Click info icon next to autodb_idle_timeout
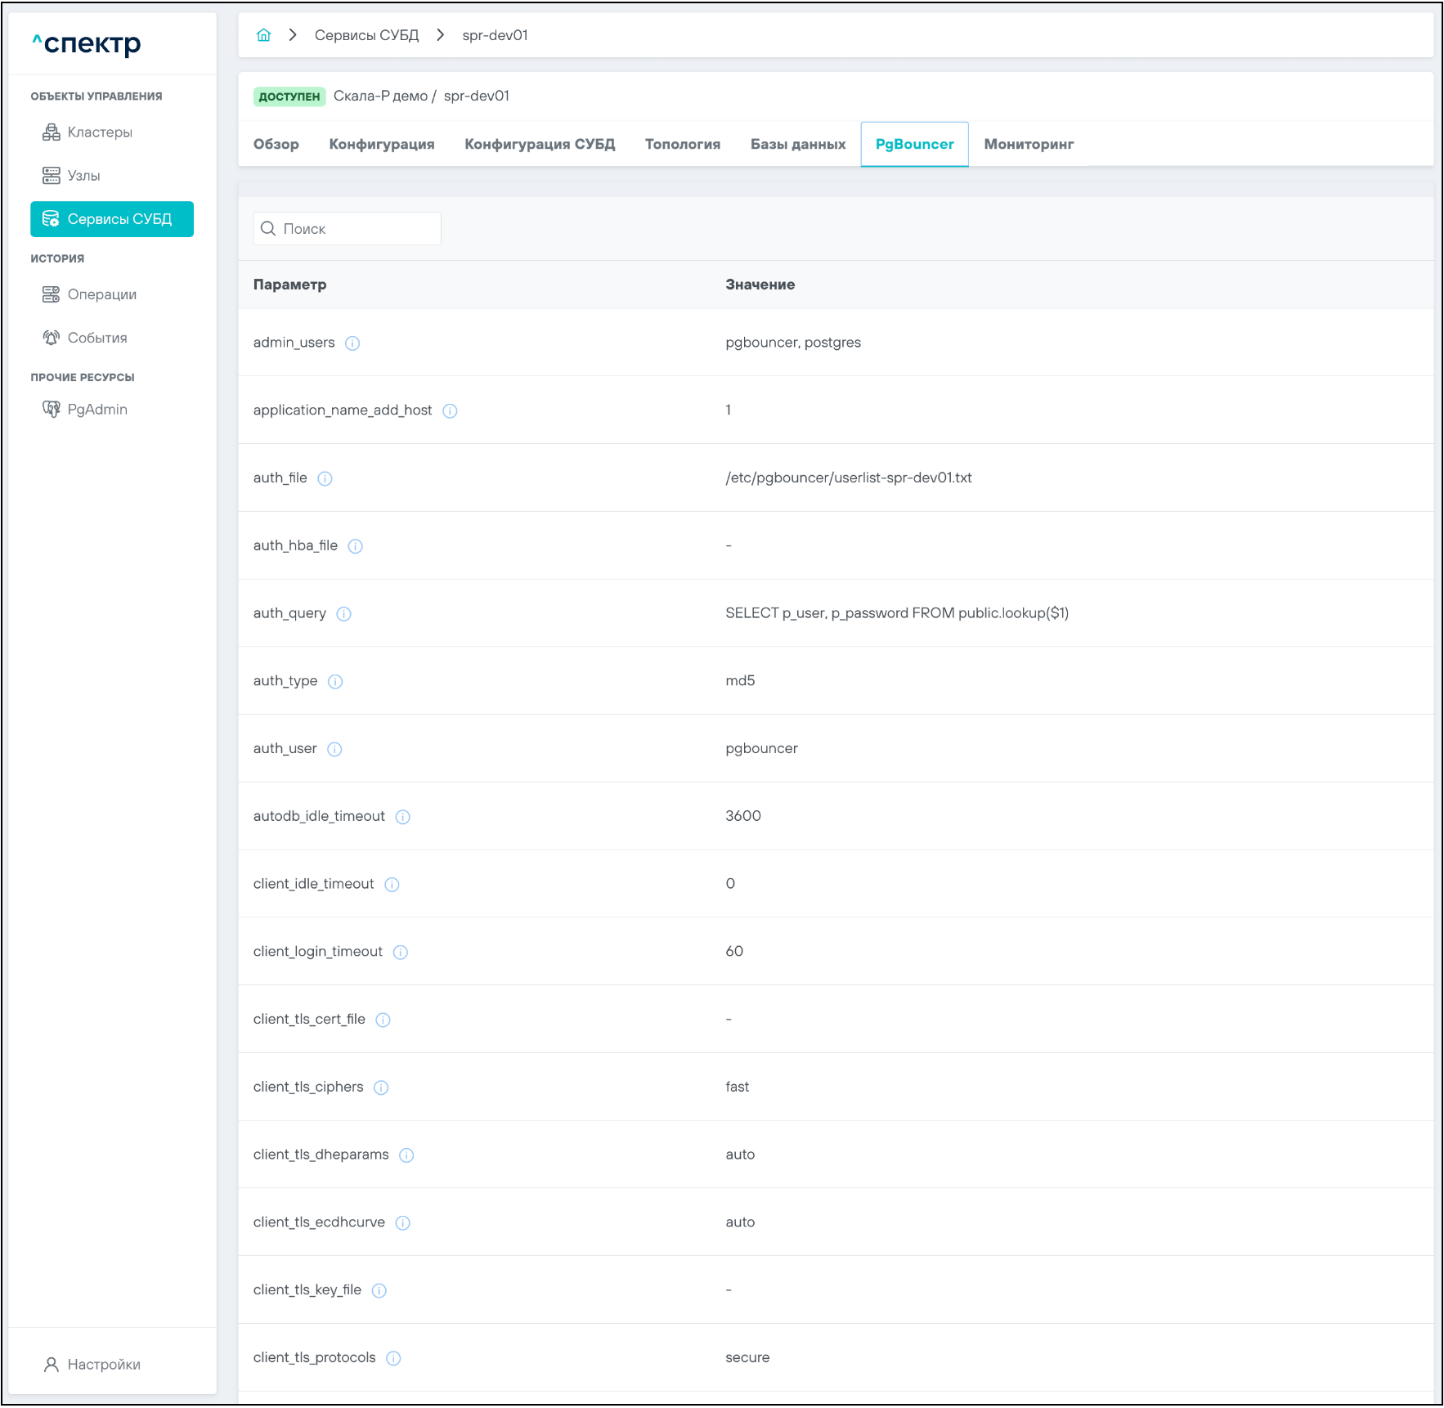Viewport: 1444px width, 1408px height. (403, 817)
